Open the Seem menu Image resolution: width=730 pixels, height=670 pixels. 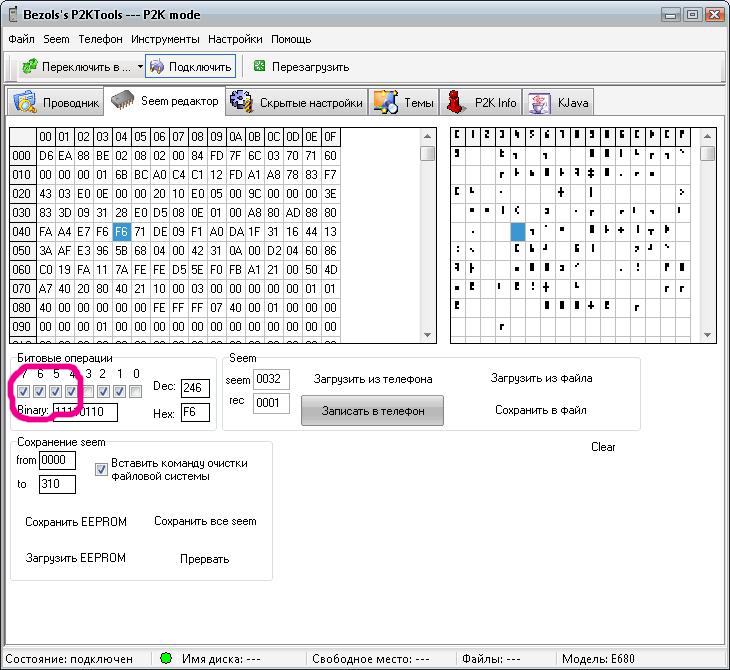56,39
